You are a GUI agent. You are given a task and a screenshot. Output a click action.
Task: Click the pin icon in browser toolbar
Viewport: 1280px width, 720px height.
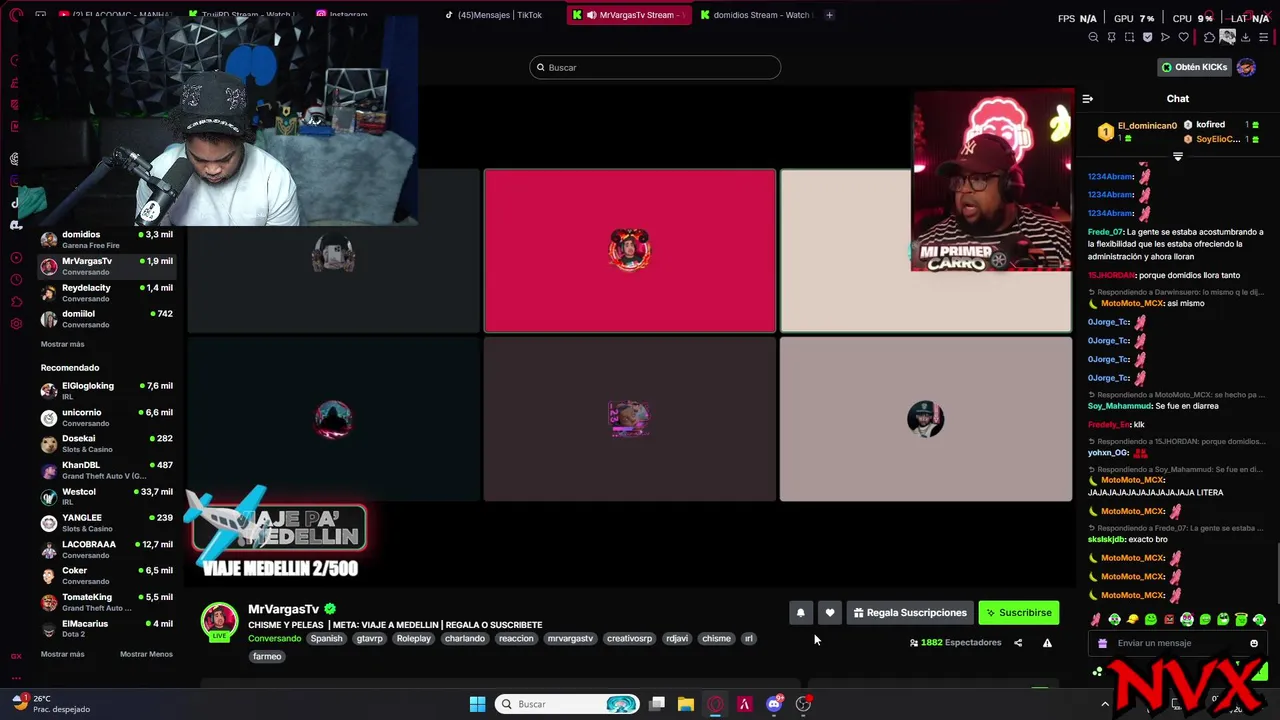1111,37
